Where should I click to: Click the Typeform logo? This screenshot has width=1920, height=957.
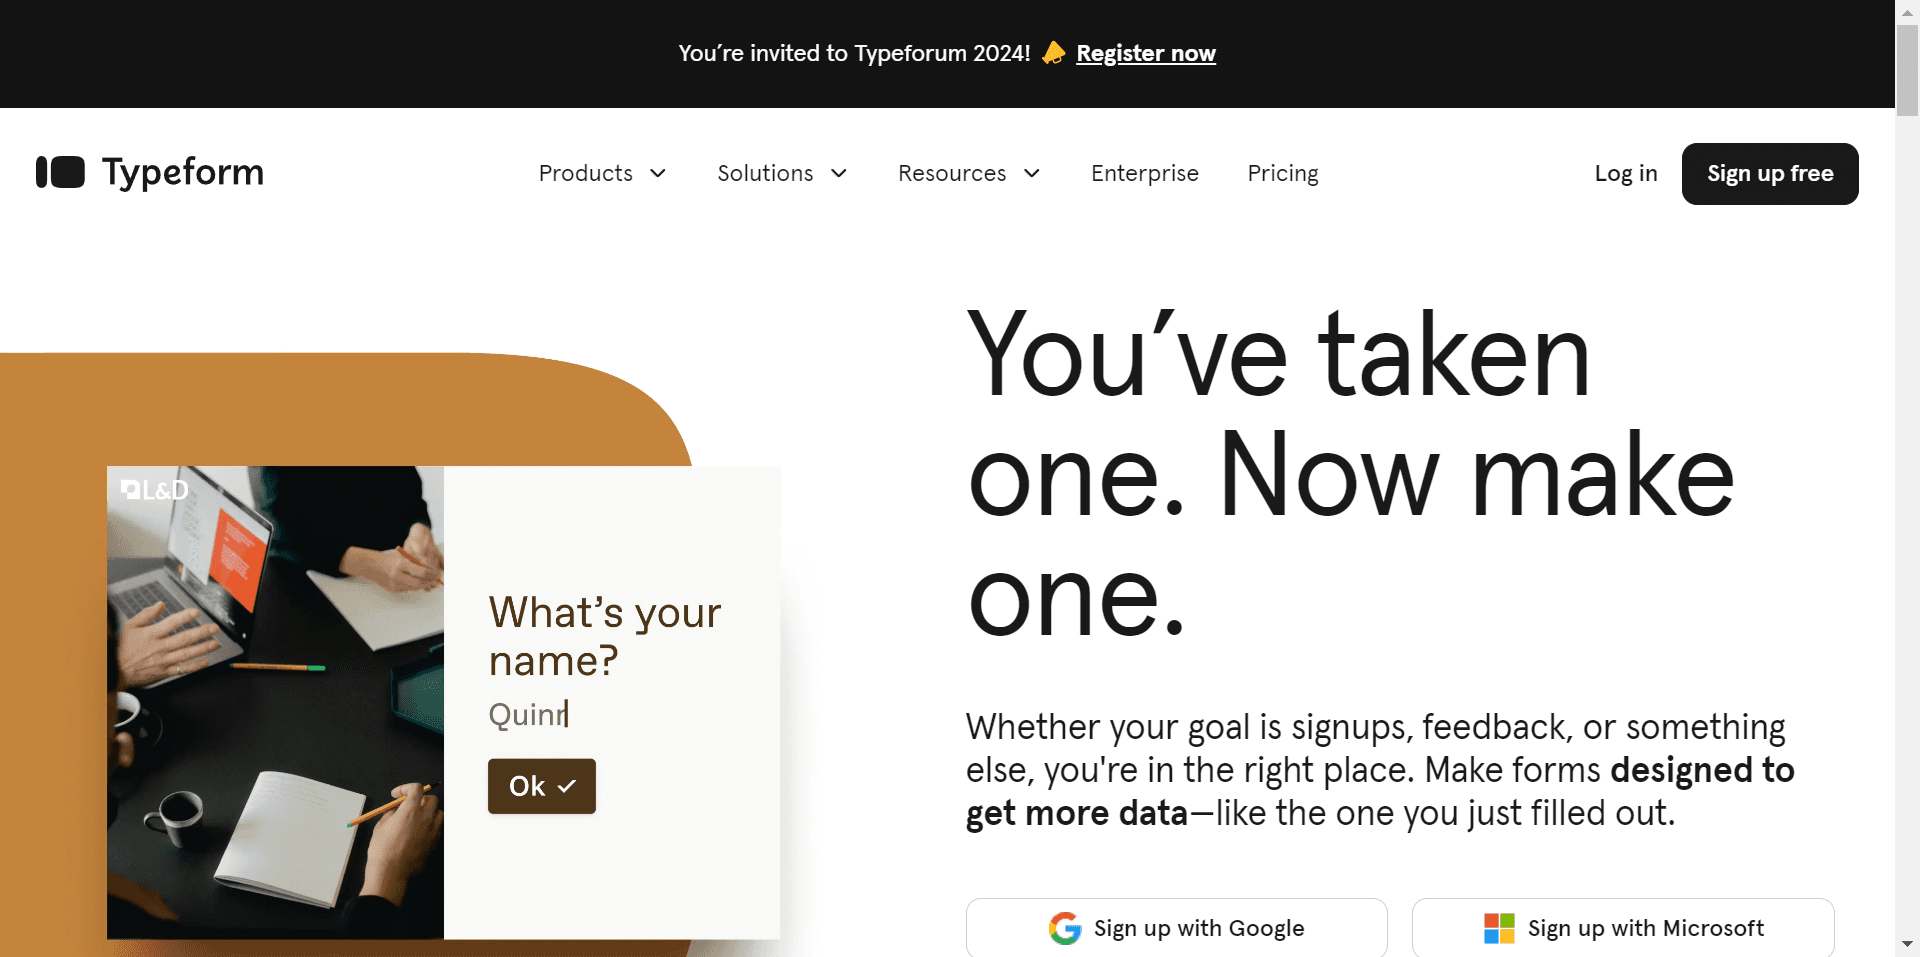[149, 172]
